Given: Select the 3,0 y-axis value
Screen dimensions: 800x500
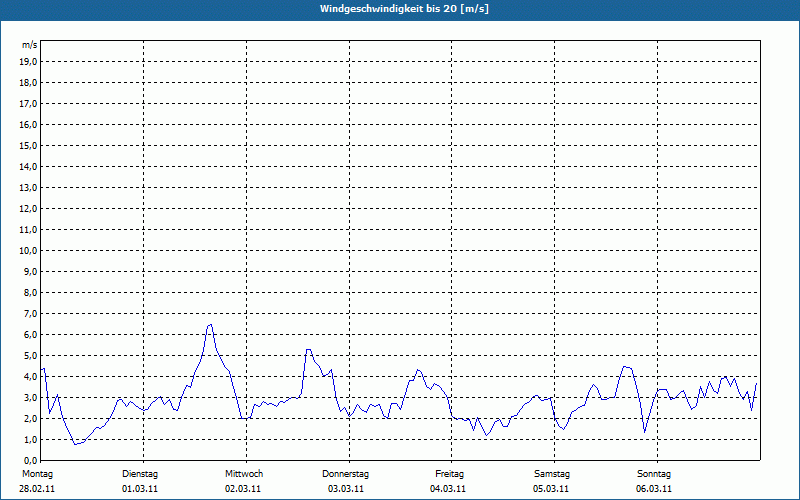Looking at the screenshot, I should click(31, 397).
